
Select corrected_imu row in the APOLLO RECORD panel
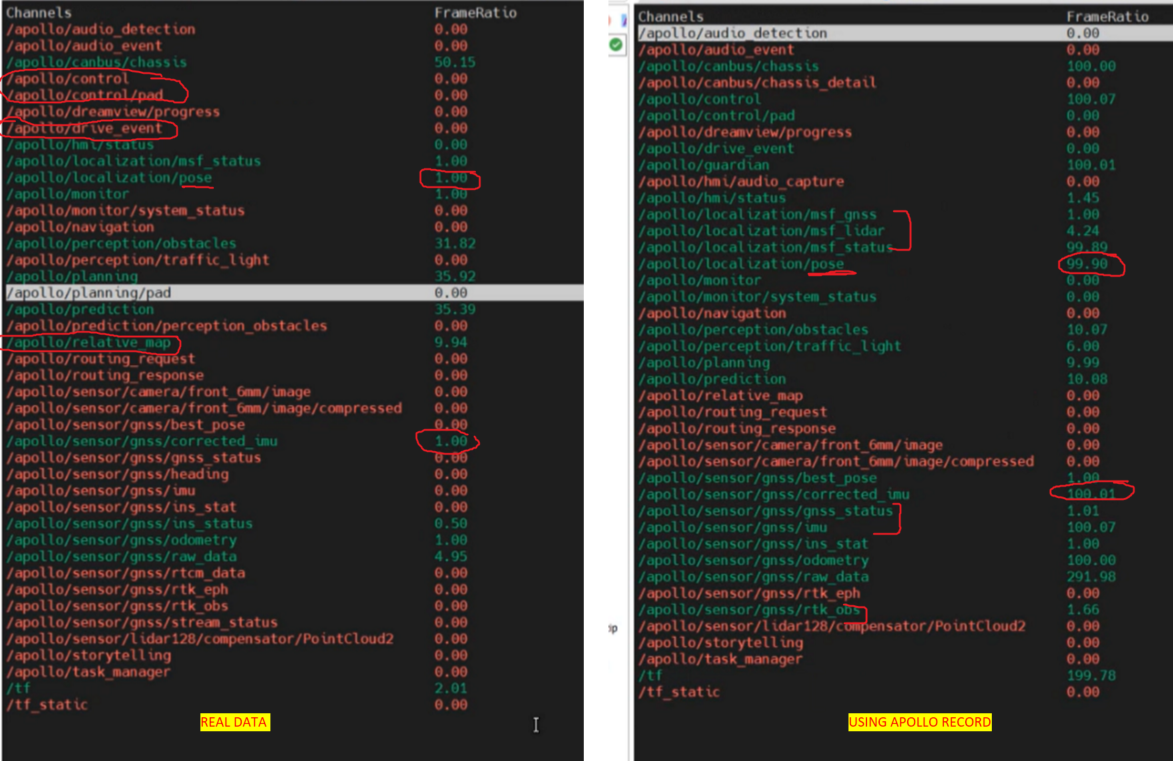pyautogui.click(x=774, y=494)
